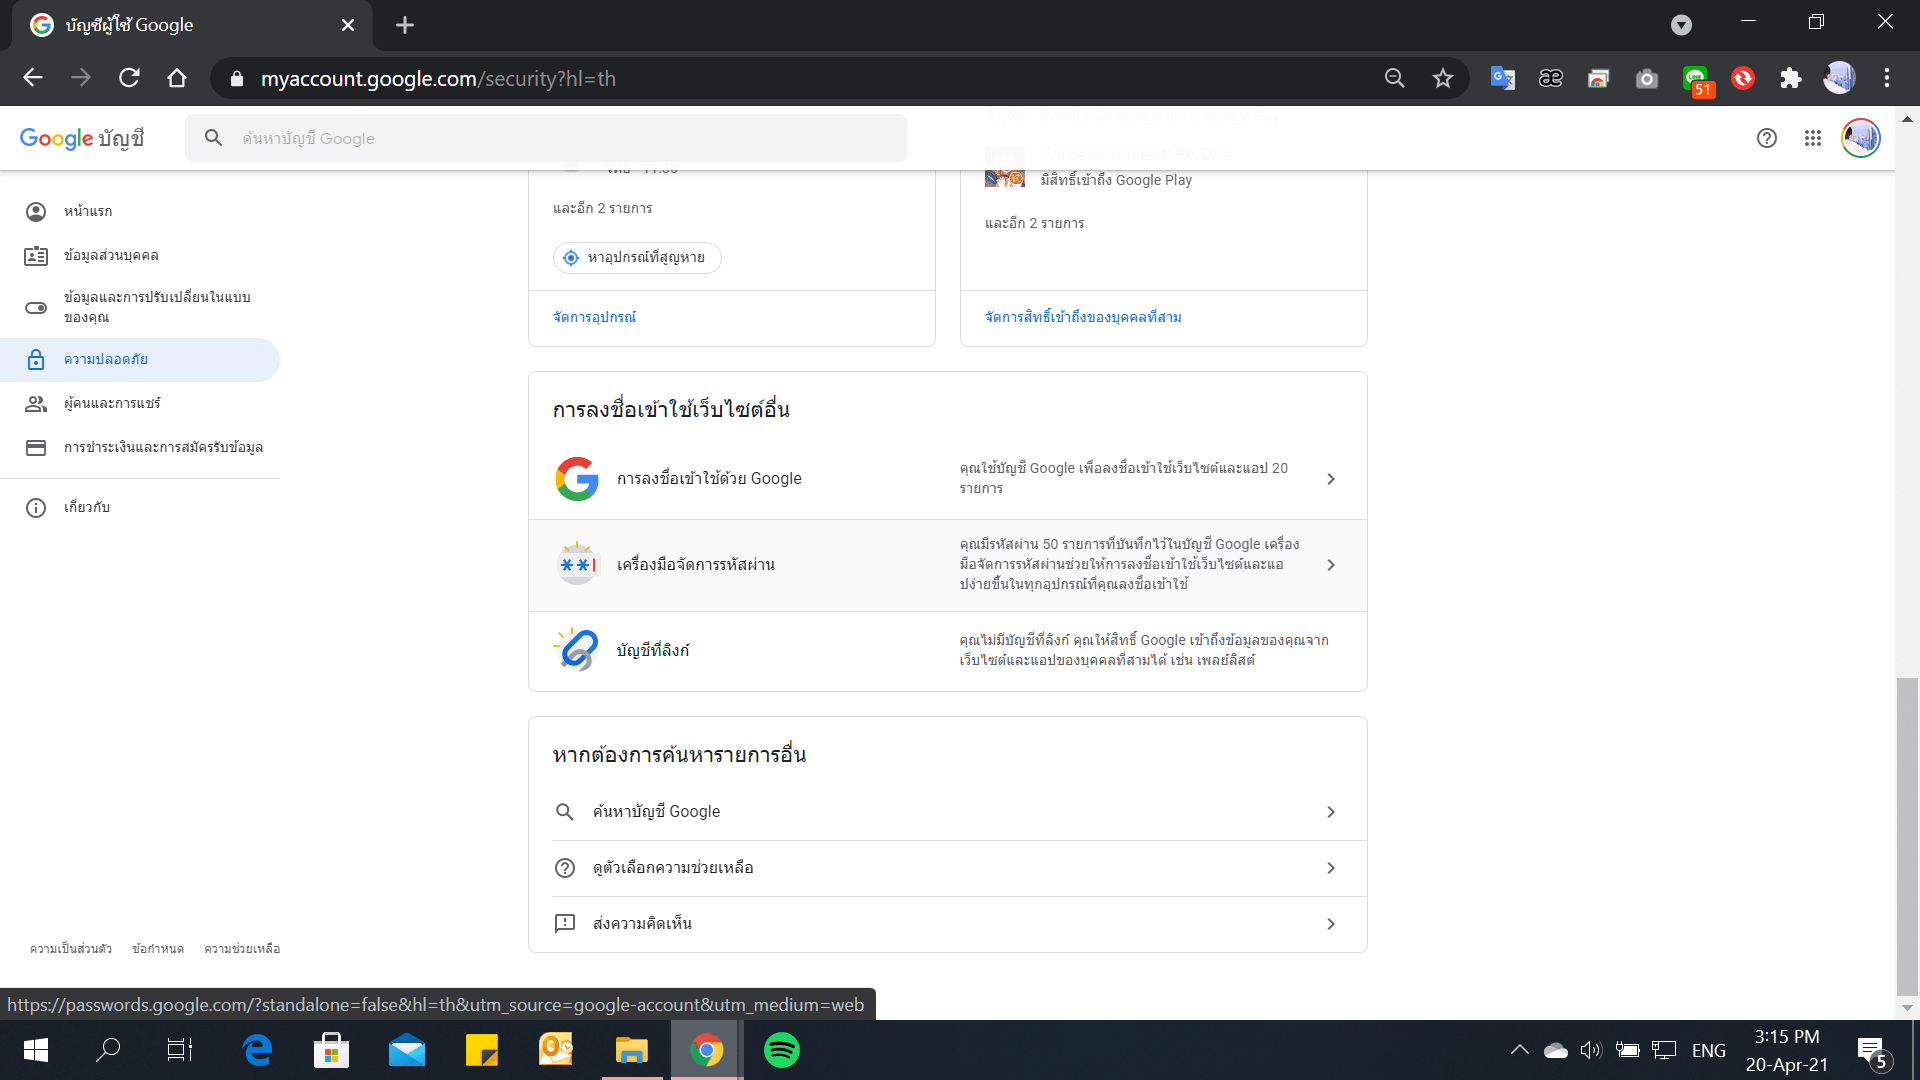Open the browser home page

[177, 78]
